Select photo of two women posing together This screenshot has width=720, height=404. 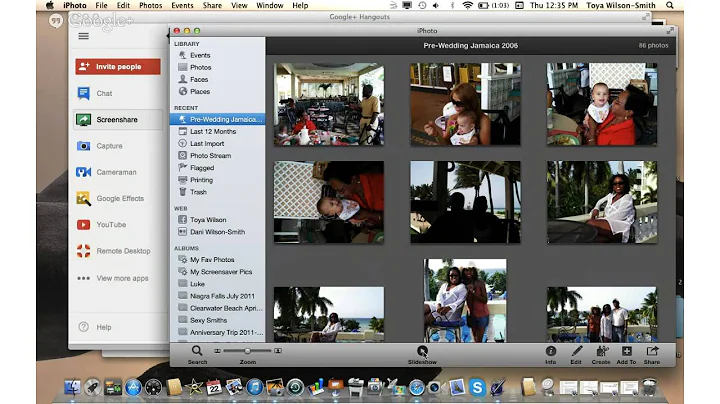[465, 300]
